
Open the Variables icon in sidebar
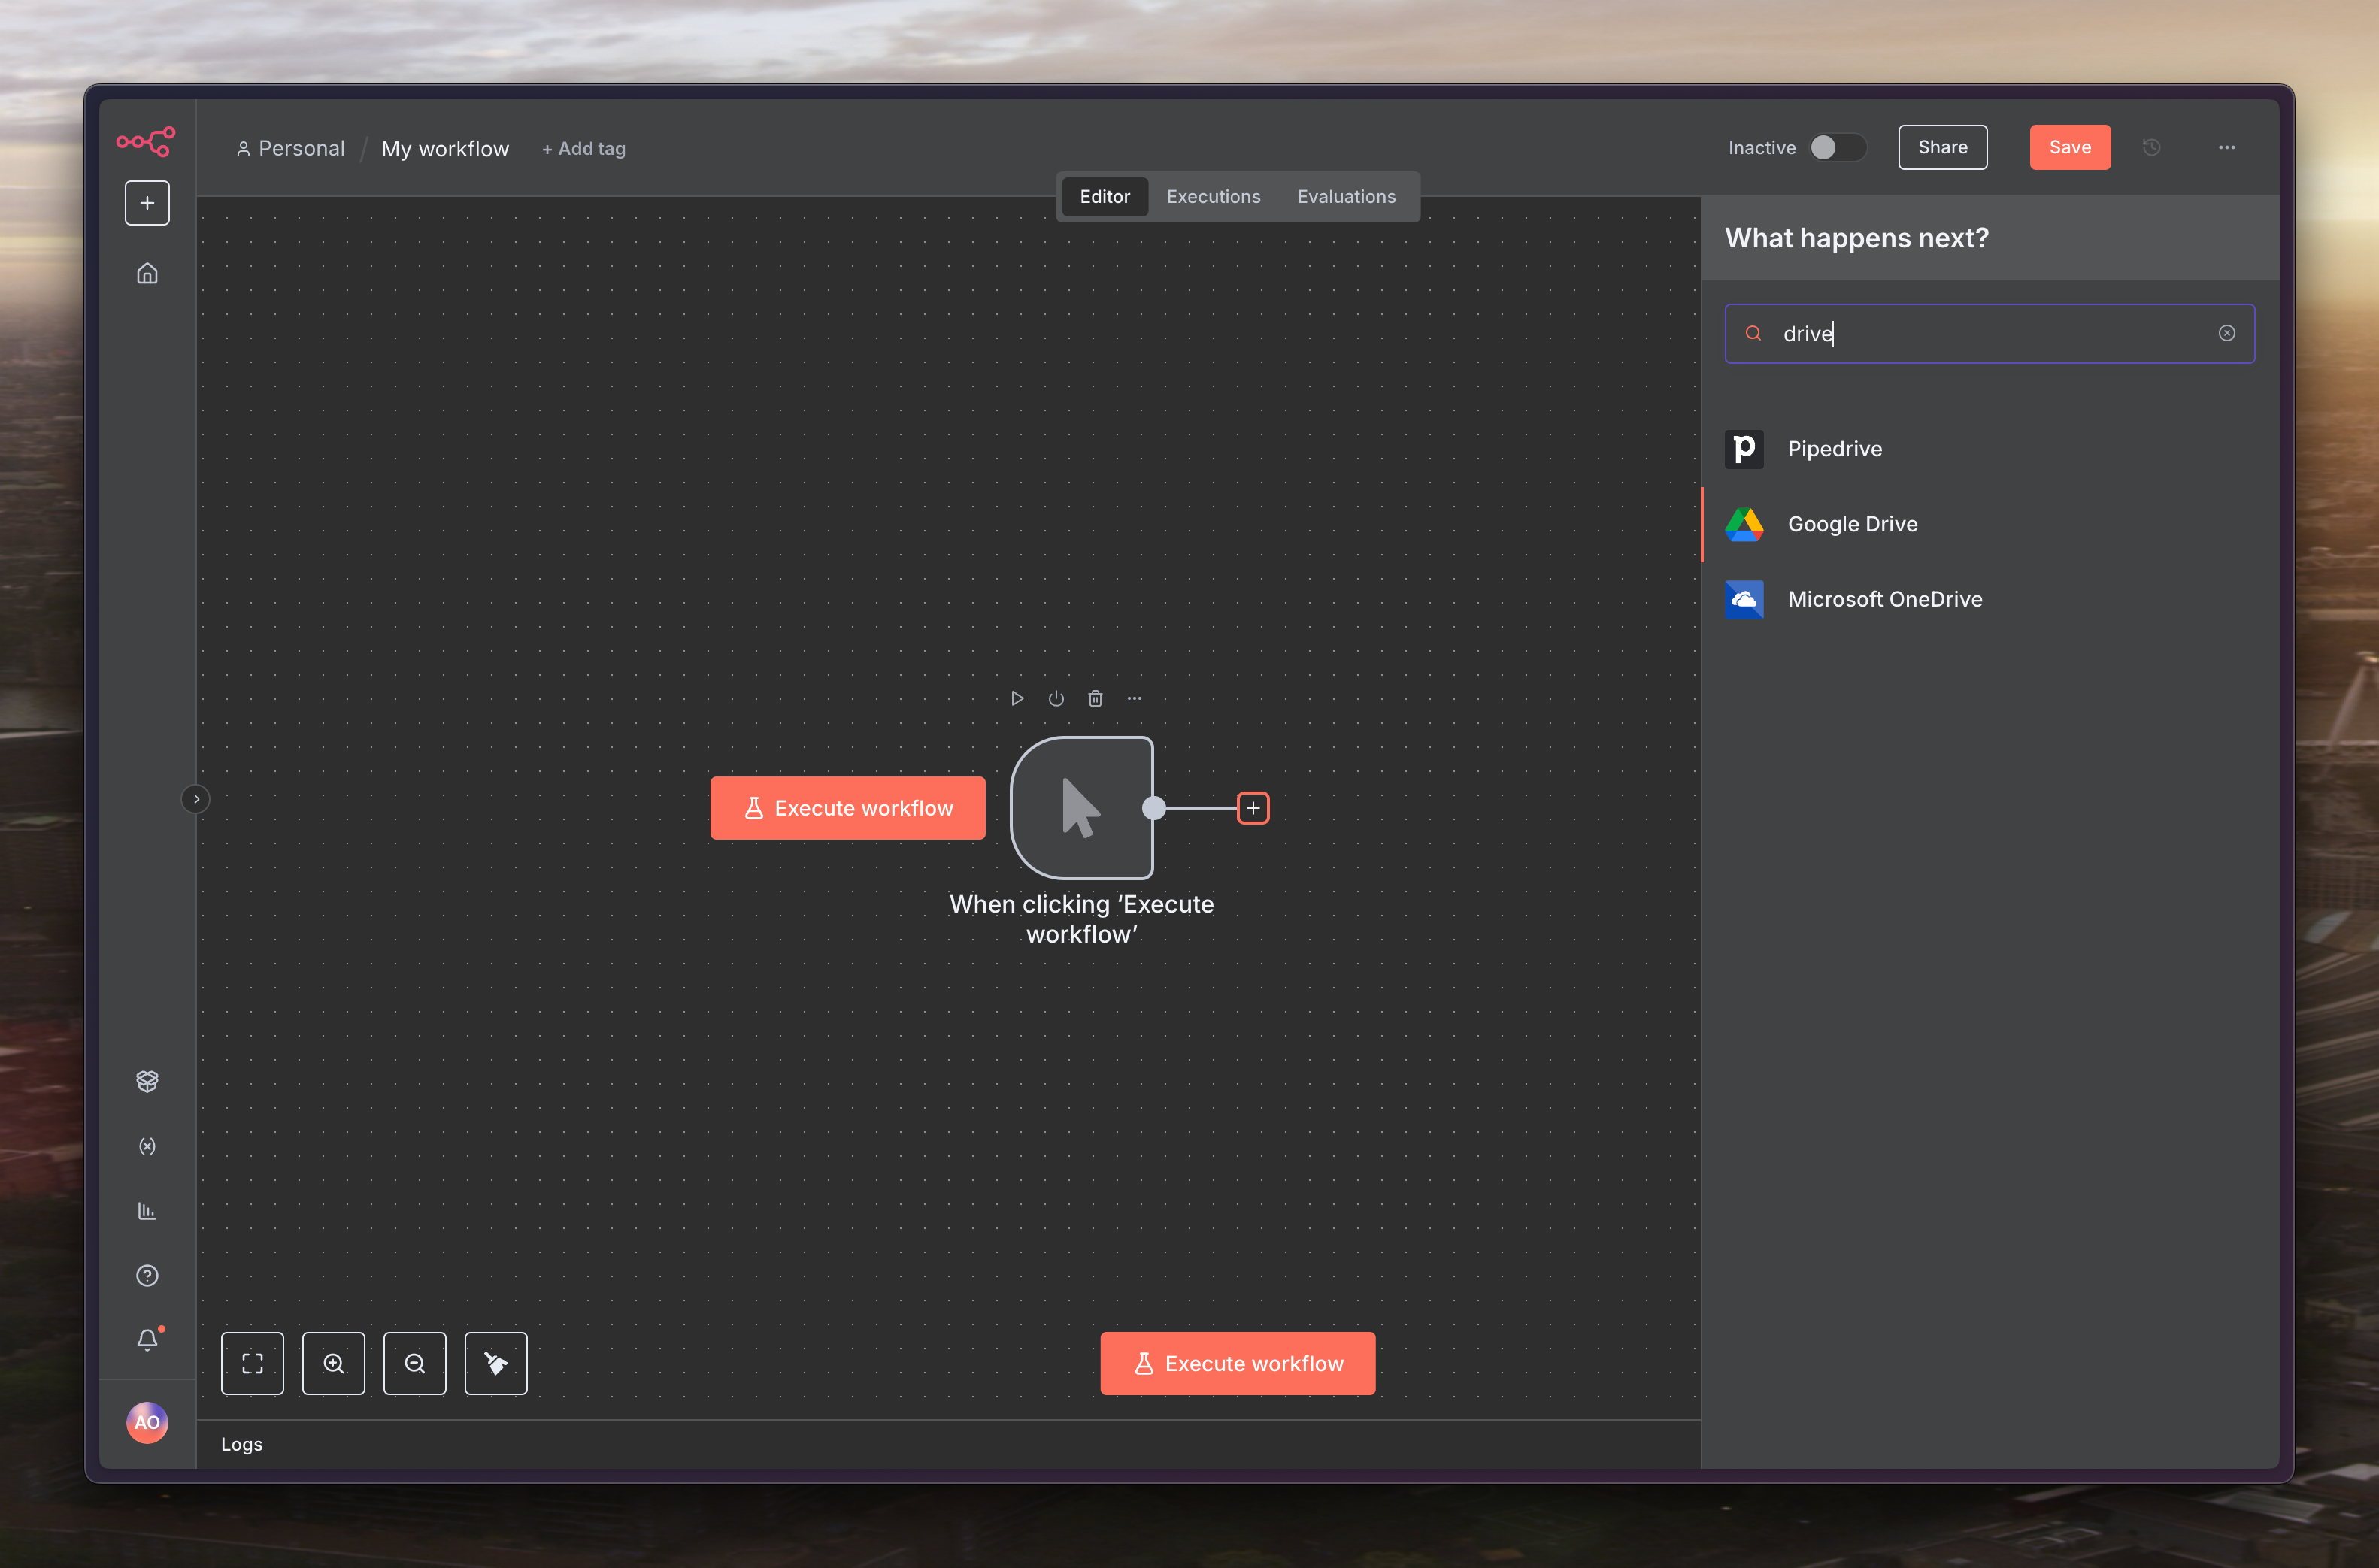coord(147,1146)
